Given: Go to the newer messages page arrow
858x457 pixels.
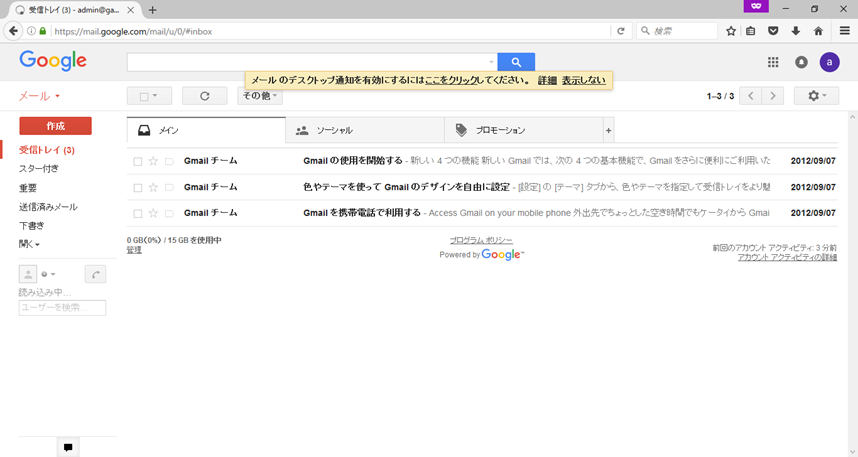Looking at the screenshot, I should [x=750, y=96].
